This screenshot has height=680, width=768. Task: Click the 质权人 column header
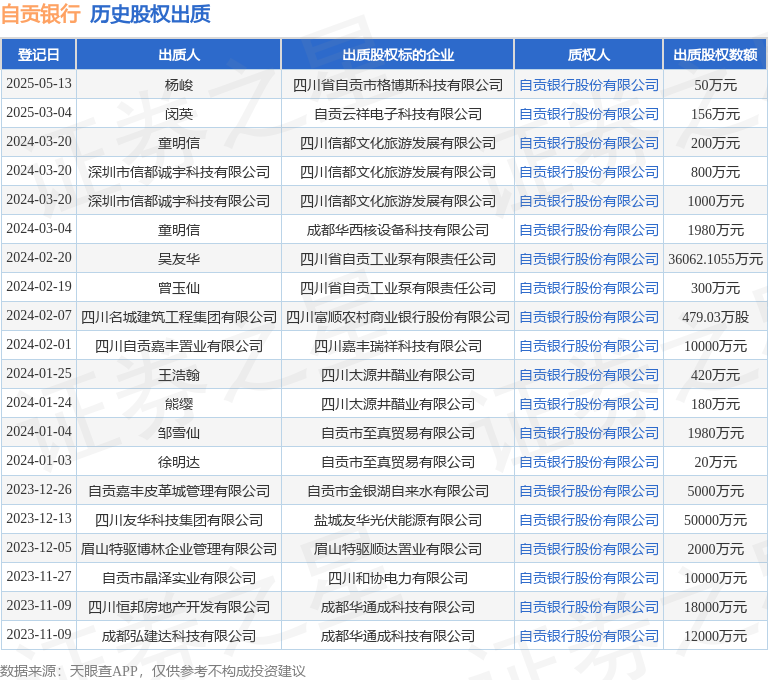pos(589,54)
